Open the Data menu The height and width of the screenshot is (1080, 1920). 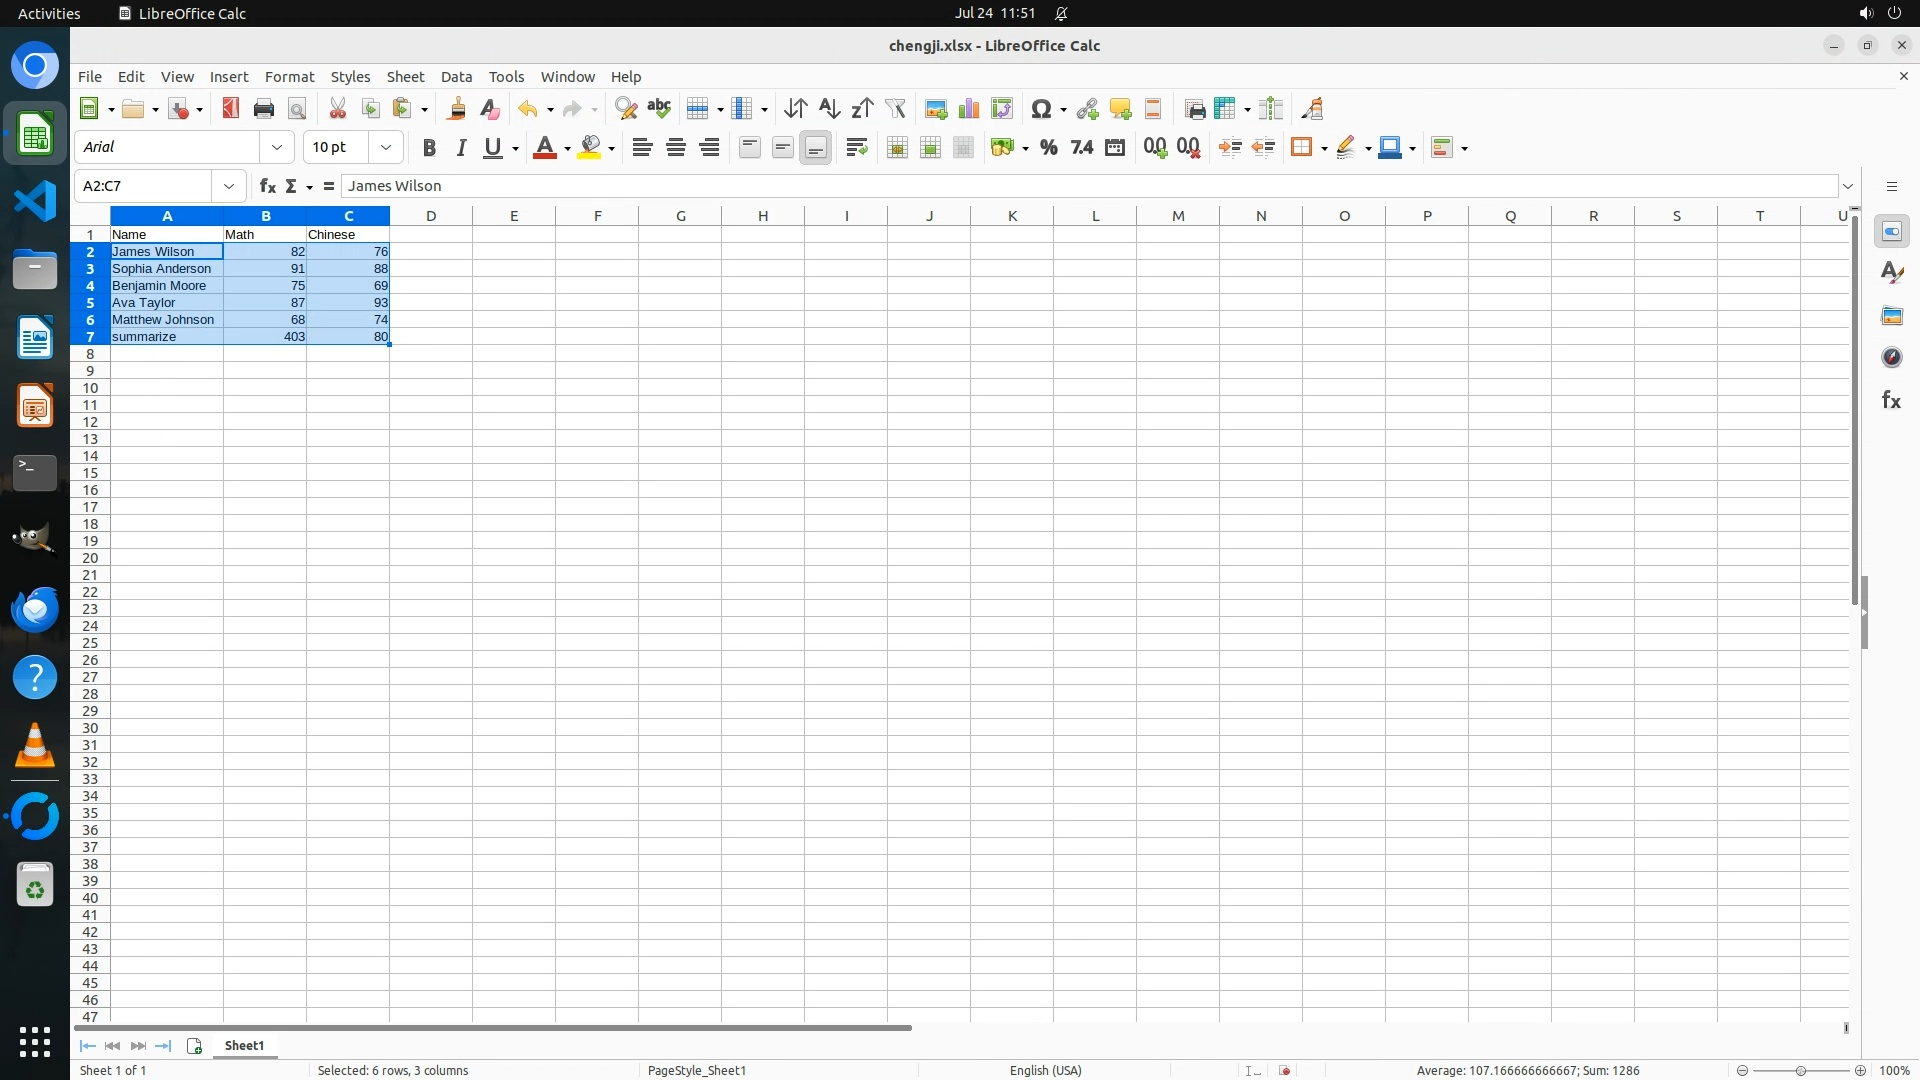click(456, 77)
